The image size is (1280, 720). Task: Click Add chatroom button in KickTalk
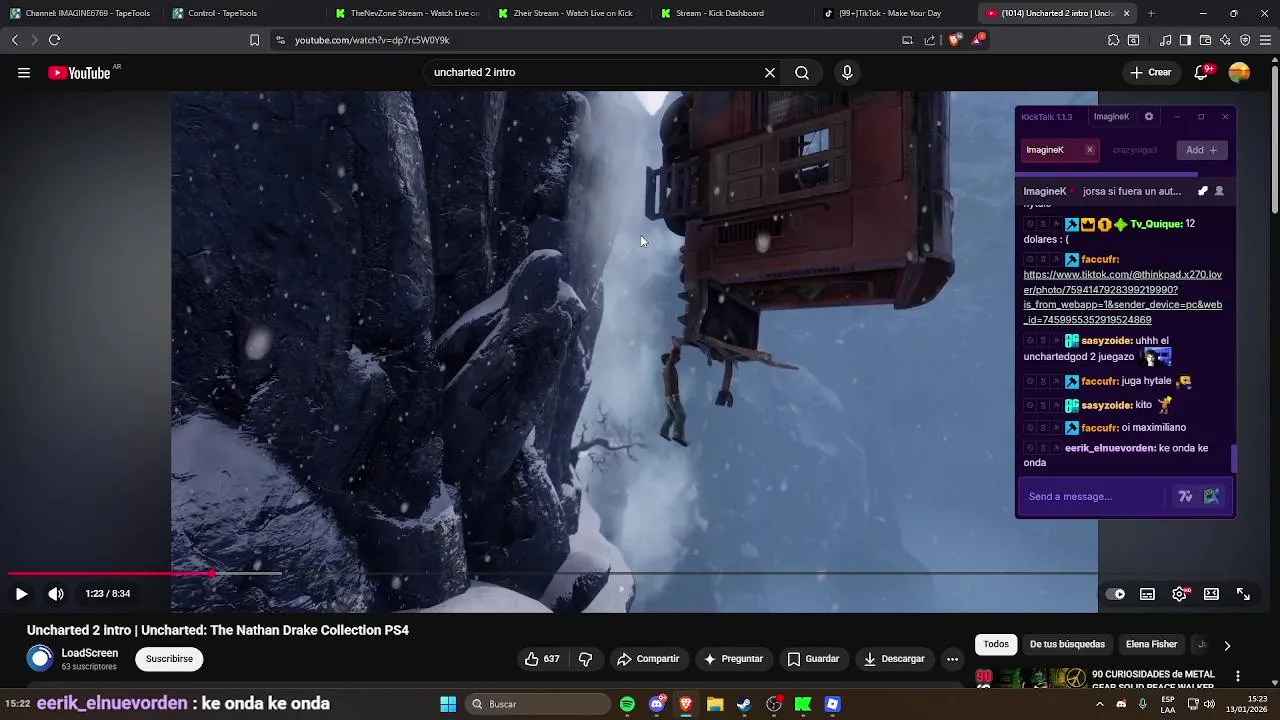click(1202, 150)
